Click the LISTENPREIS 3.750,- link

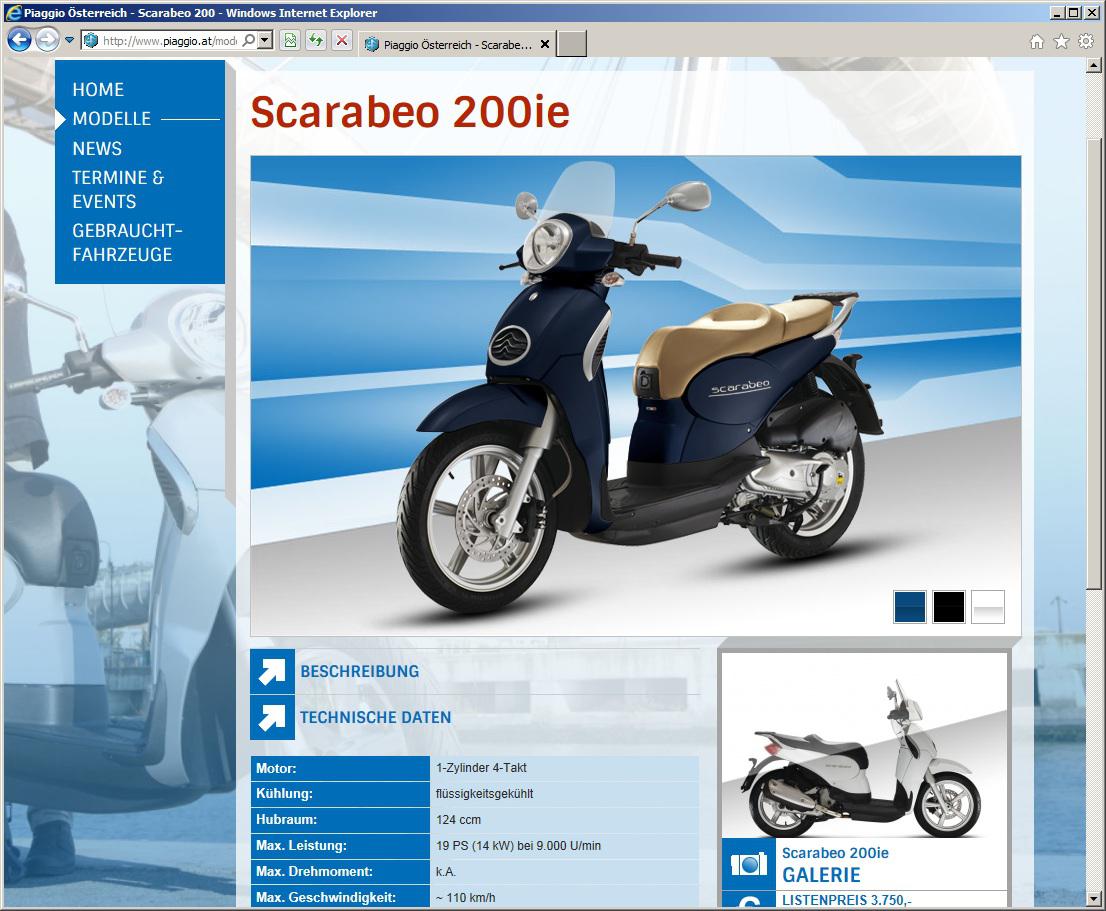846,900
